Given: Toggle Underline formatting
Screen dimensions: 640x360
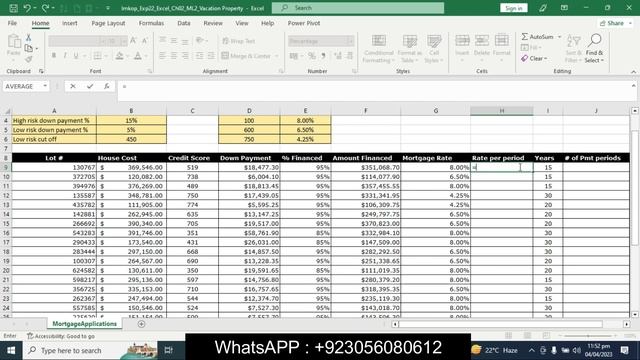Looking at the screenshot, I should tap(76, 56).
